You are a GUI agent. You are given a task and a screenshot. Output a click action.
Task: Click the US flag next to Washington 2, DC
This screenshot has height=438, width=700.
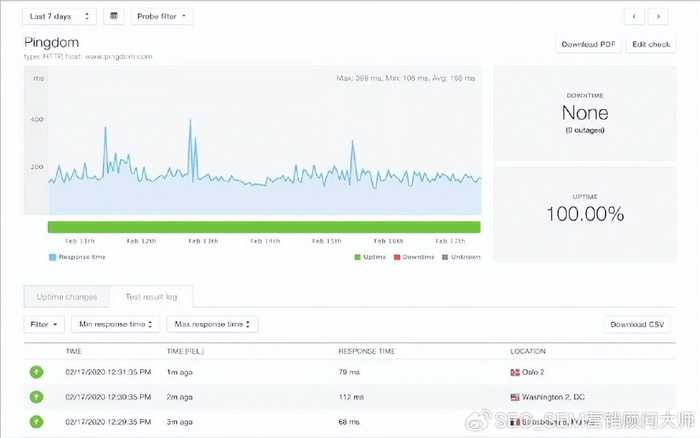click(515, 397)
